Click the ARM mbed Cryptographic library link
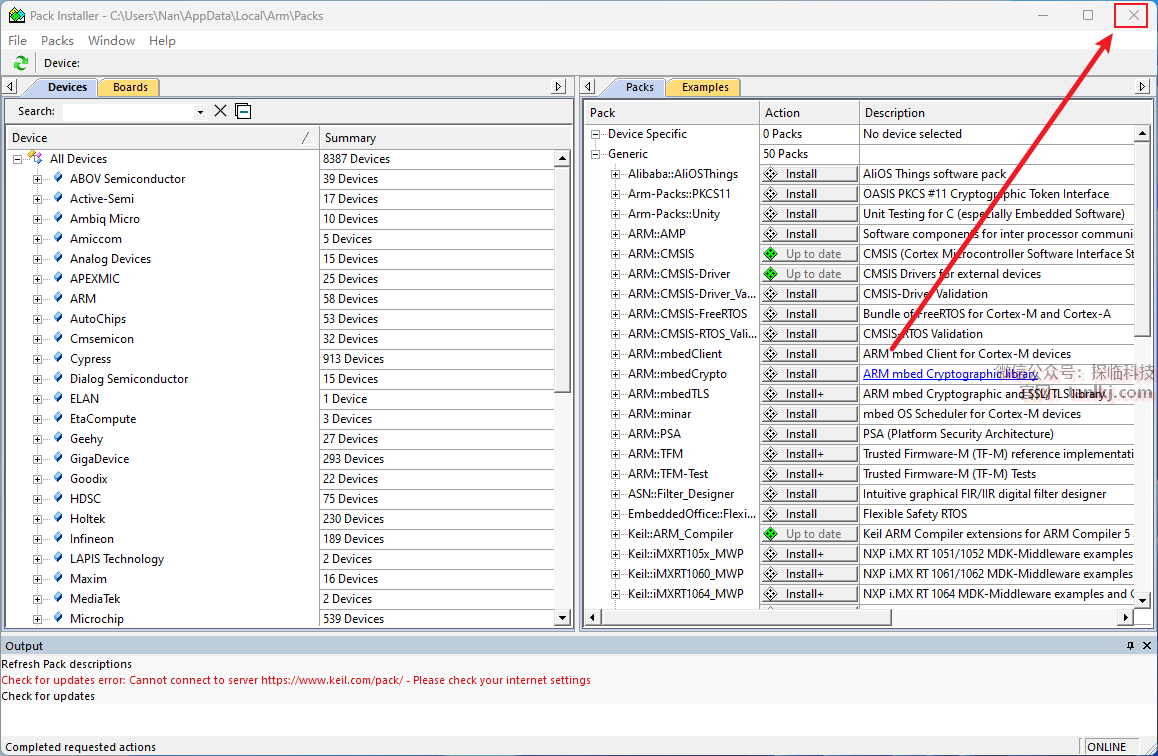This screenshot has height=756, width=1158. (x=949, y=374)
